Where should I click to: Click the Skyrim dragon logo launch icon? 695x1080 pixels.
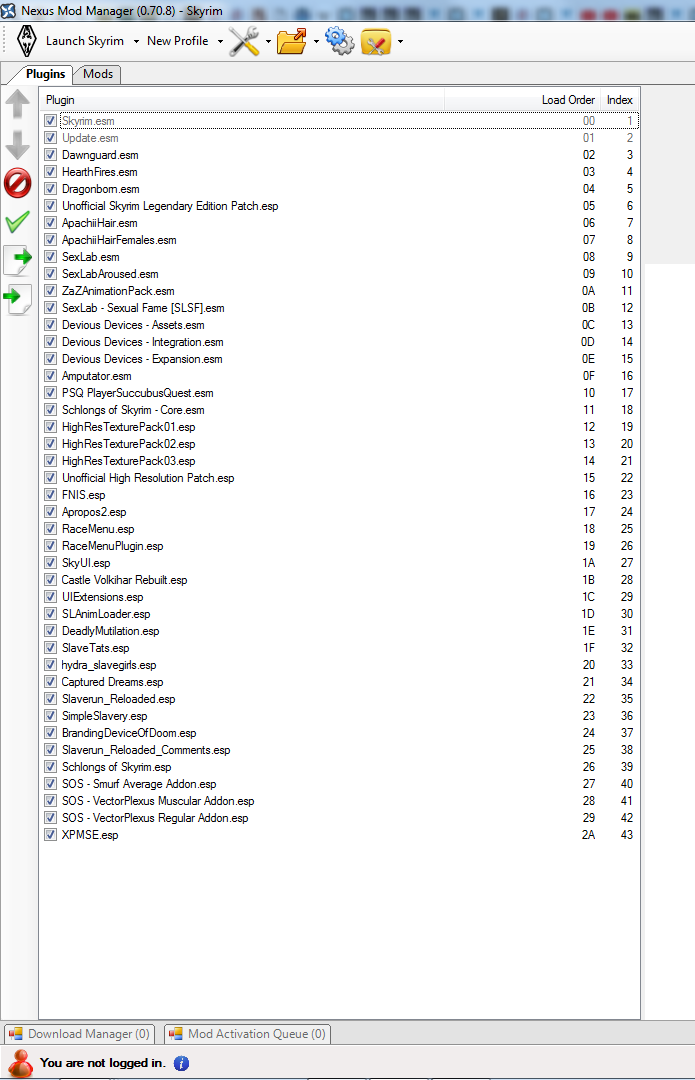(x=27, y=41)
